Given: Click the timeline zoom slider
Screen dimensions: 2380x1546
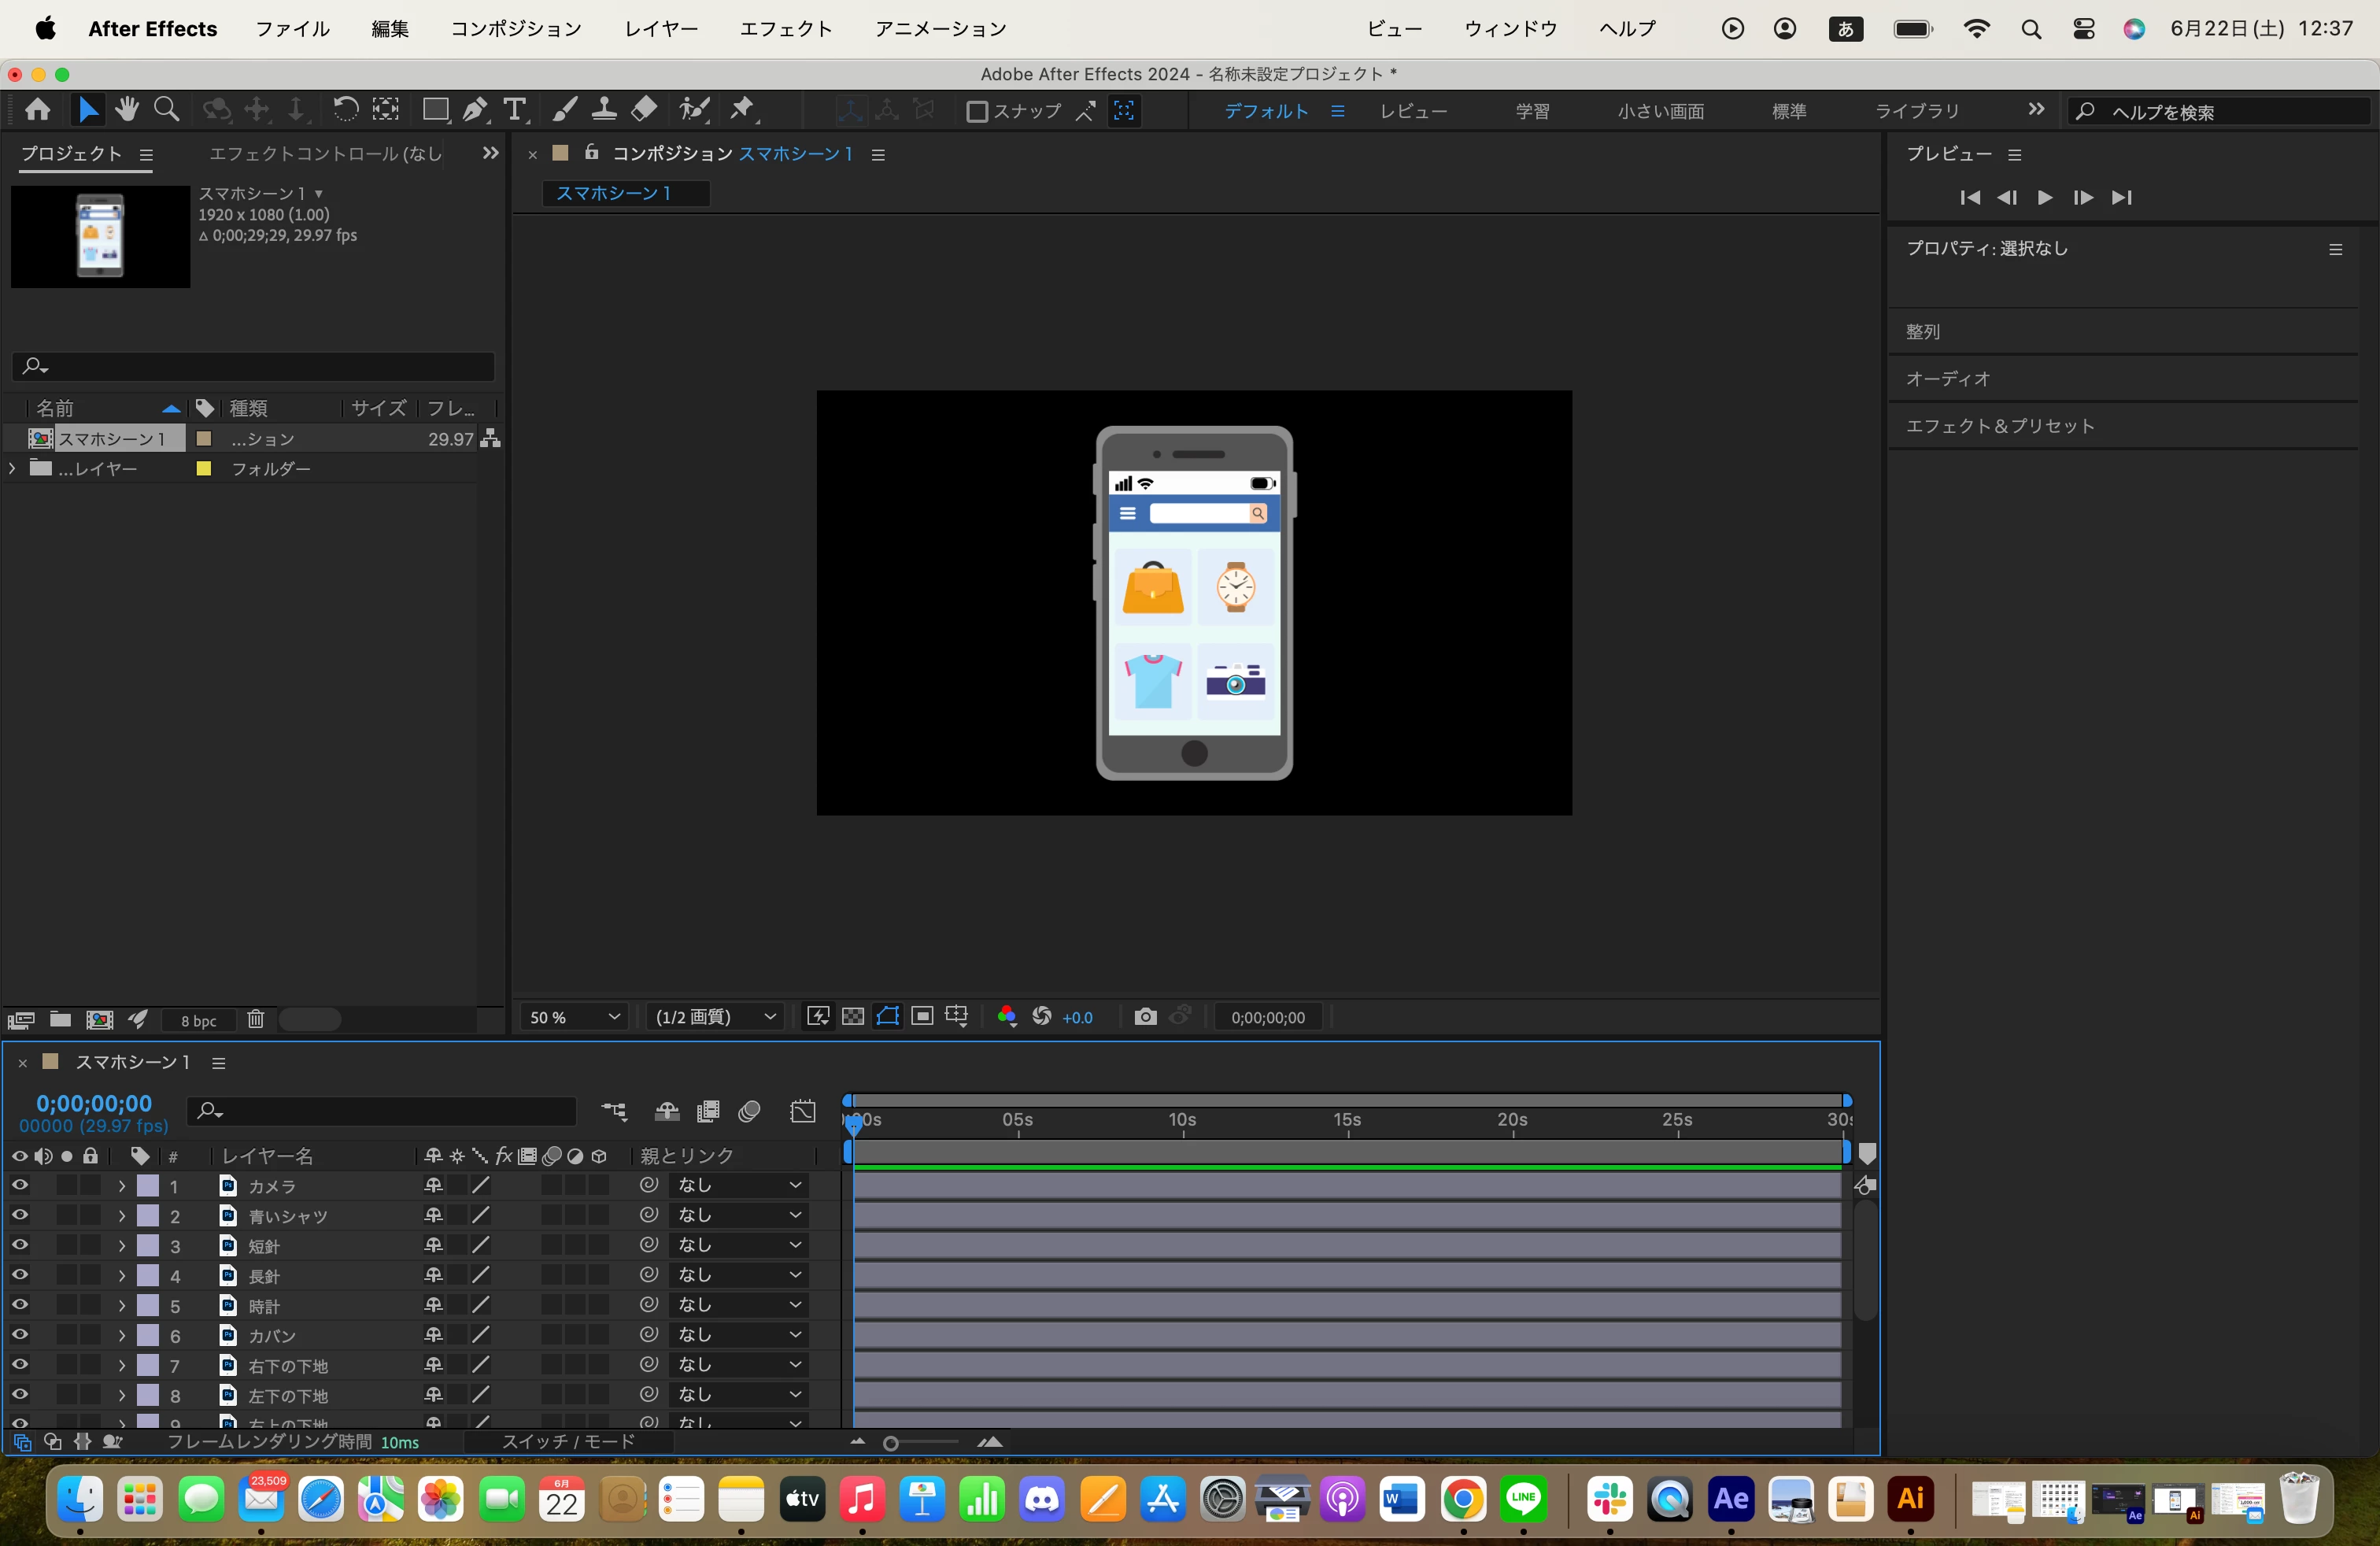Looking at the screenshot, I should coord(892,1442).
